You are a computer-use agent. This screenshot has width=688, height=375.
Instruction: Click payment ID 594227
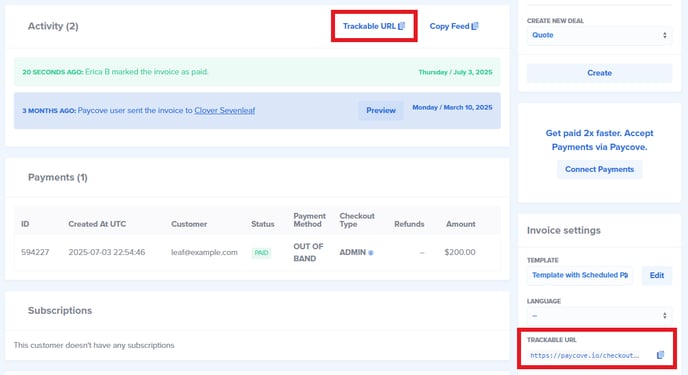tap(35, 252)
